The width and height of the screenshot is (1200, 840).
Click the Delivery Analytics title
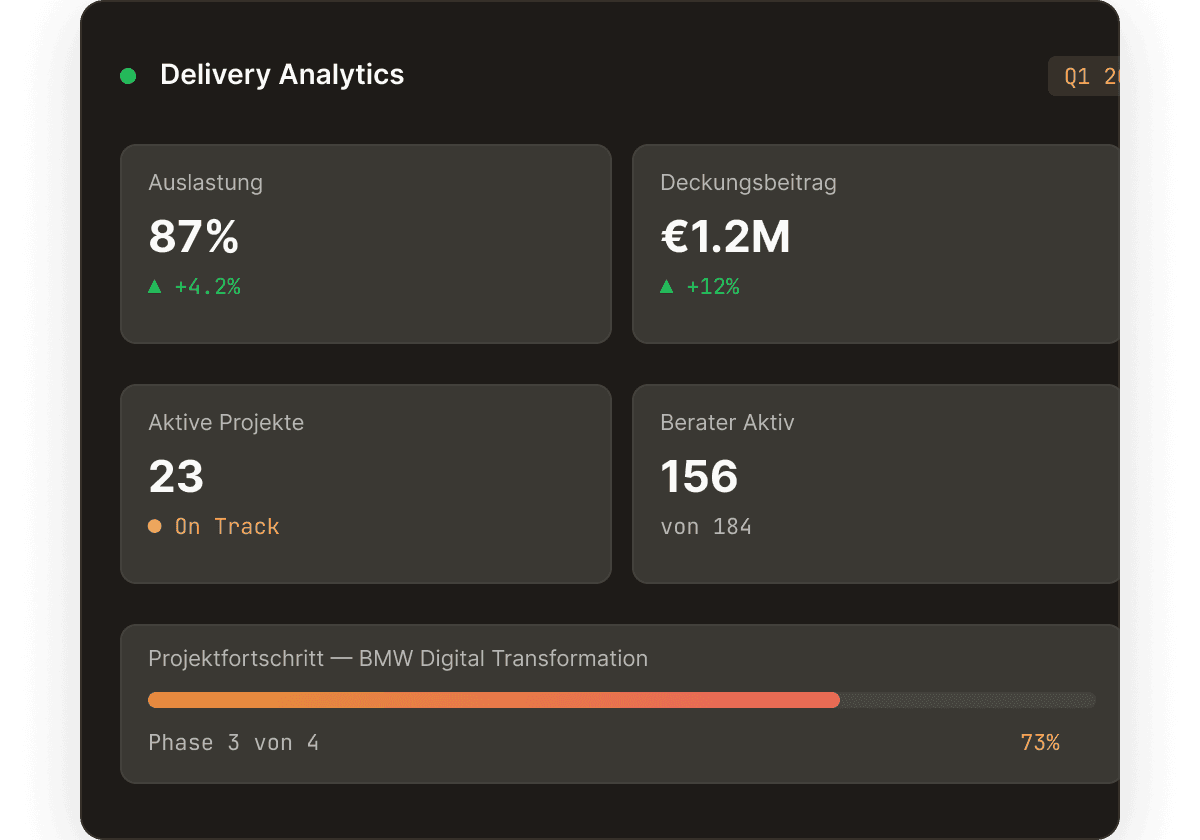[282, 75]
